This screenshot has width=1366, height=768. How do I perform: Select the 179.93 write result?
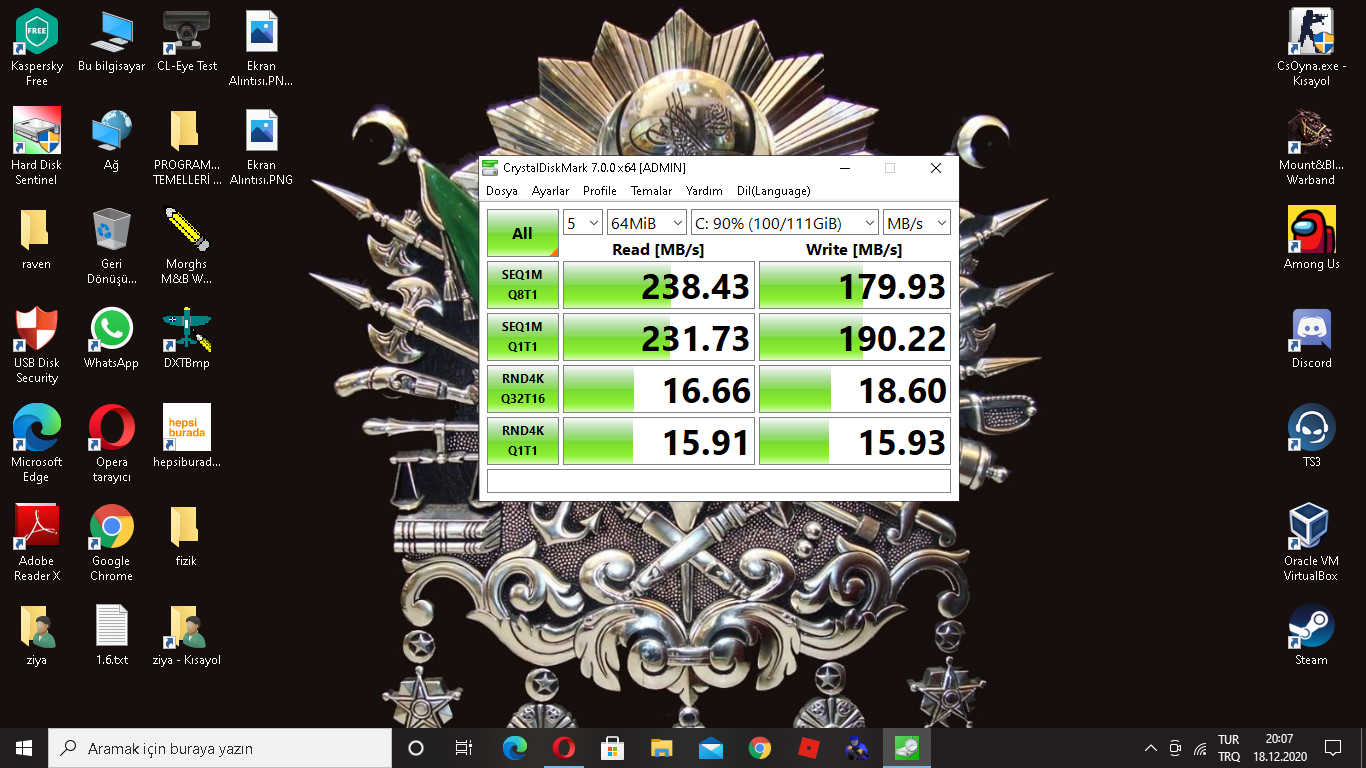tap(855, 285)
